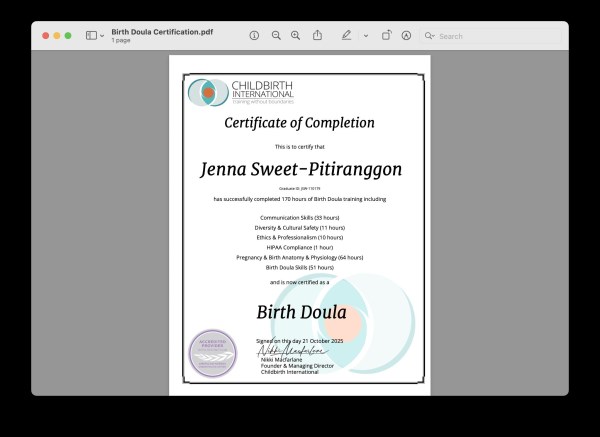Share the Birth Doula Certification PDF
This screenshot has height=437, width=600.
[317, 35]
